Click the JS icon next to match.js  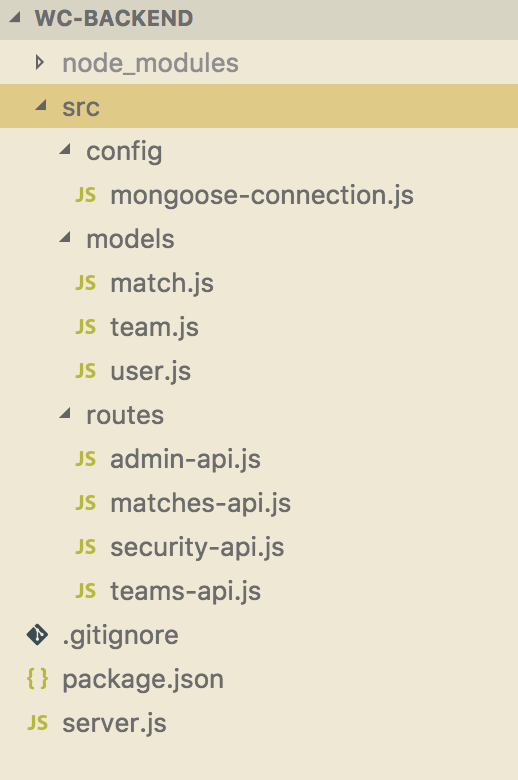86,283
